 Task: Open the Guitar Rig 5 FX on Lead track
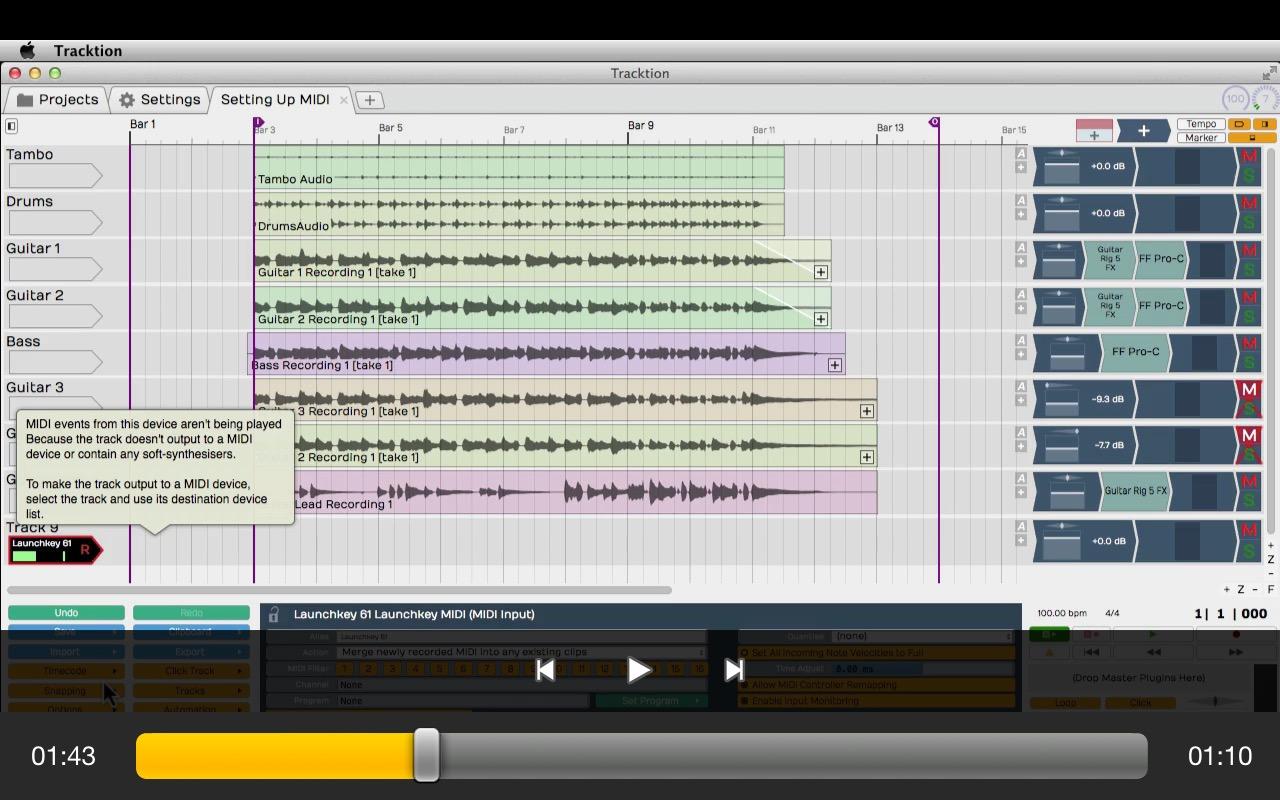[1135, 491]
